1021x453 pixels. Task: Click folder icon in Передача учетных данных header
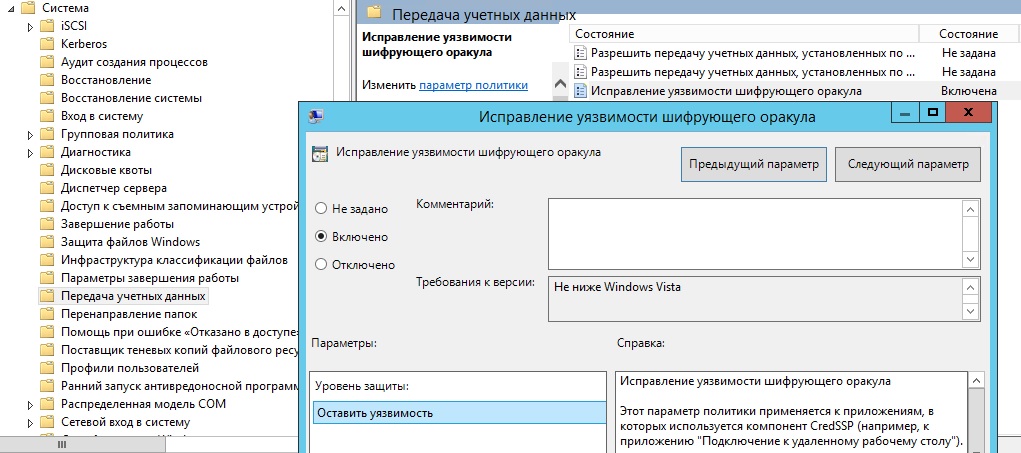[373, 12]
